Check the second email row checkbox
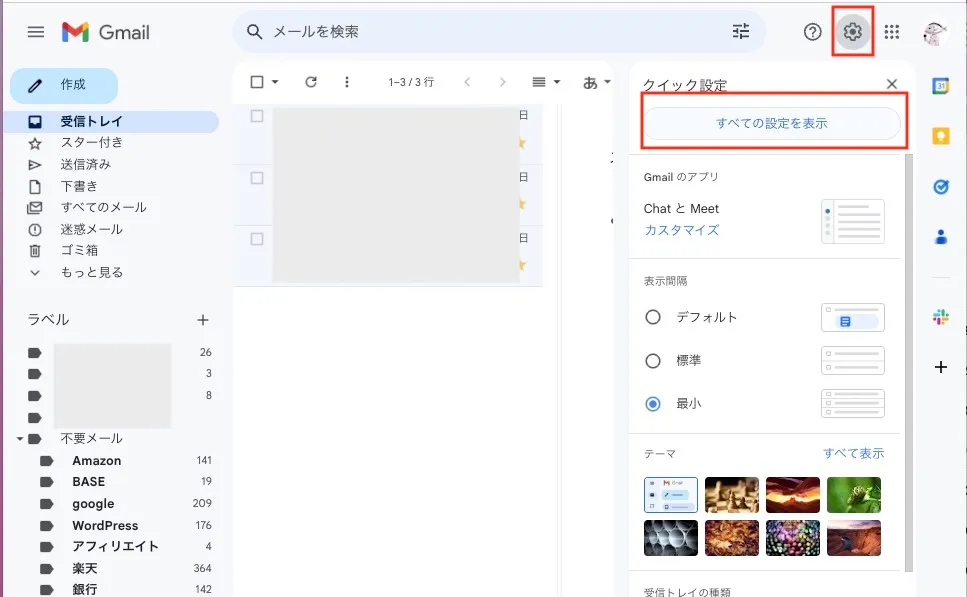Viewport: 967px width, 597px height. [x=257, y=178]
